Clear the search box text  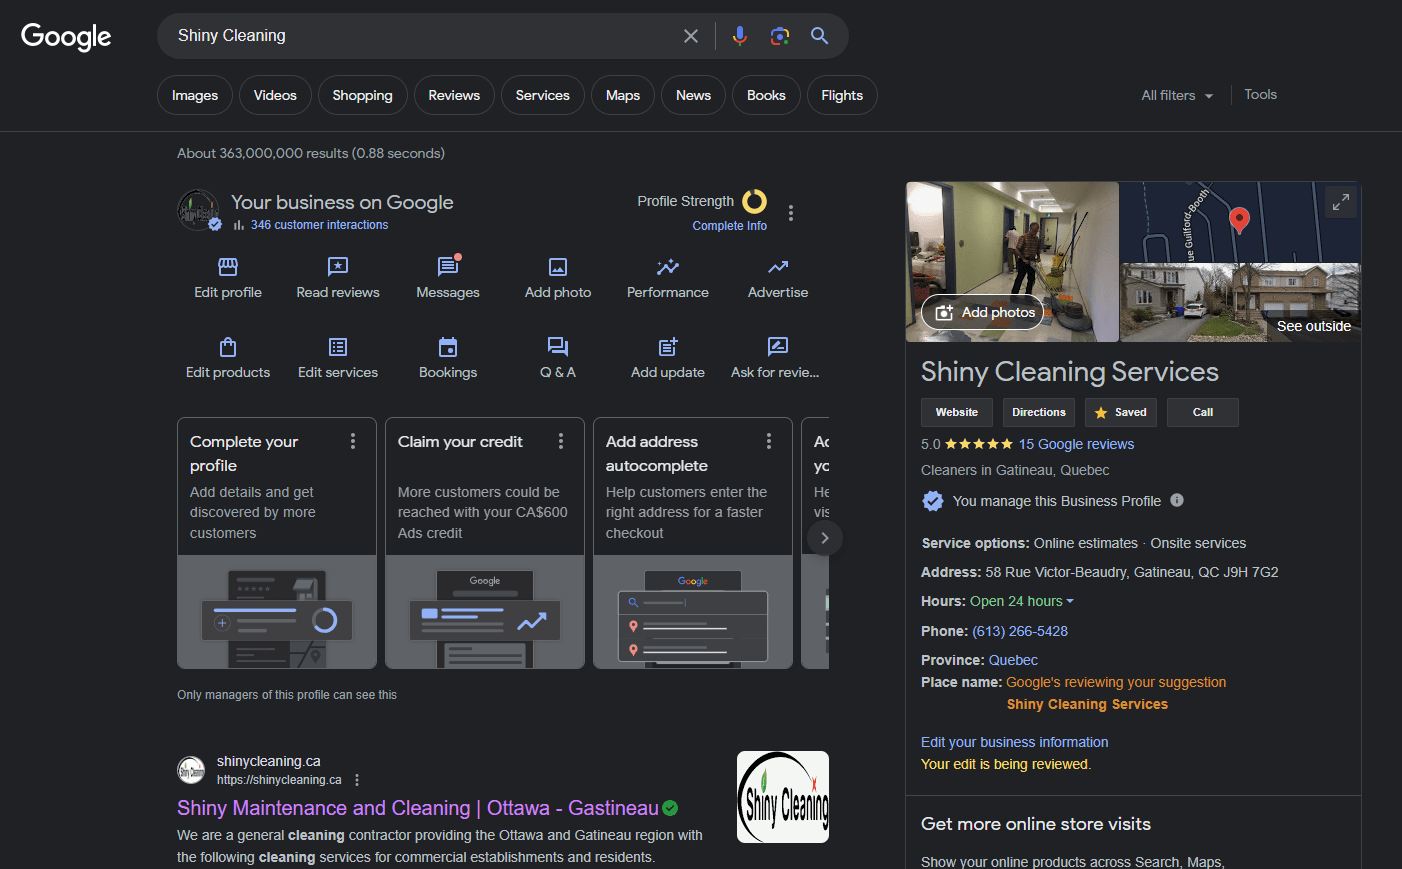690,36
